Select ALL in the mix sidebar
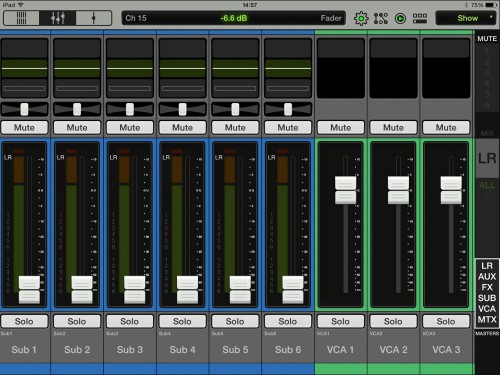500x375 pixels. click(x=487, y=185)
